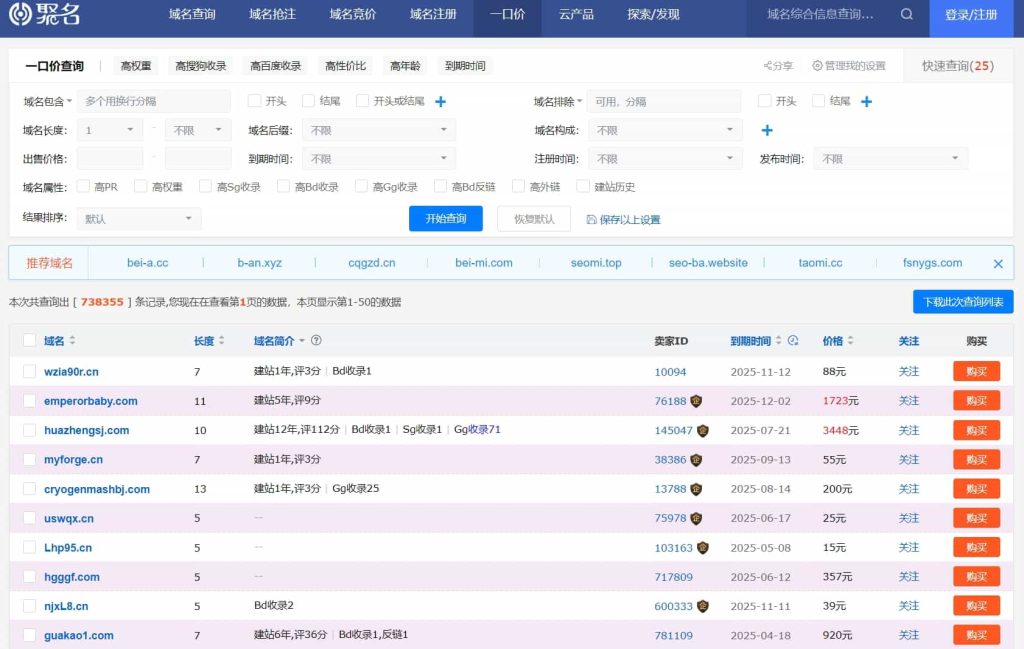This screenshot has height=649, width=1024.
Task: Click the 开始查询 button
Action: [x=445, y=218]
